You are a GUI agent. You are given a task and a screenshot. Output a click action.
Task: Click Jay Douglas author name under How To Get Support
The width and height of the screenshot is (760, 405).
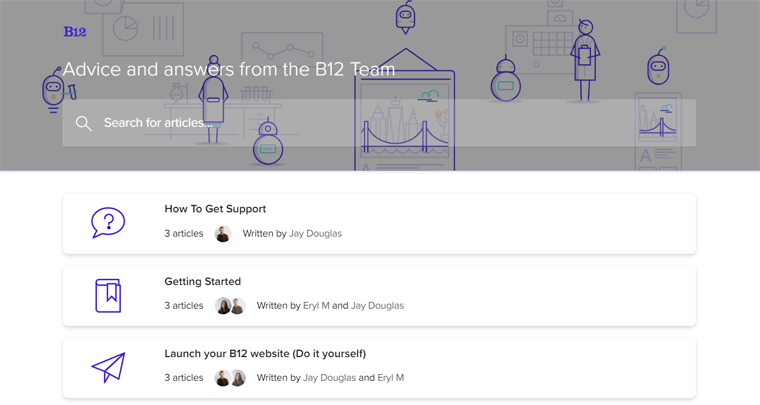[316, 234]
